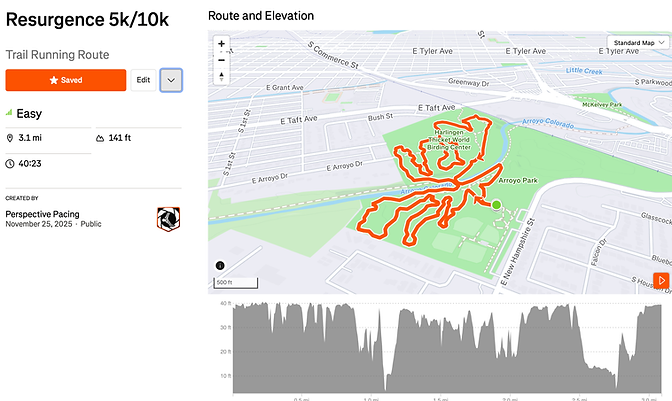672x401 pixels.
Task: Open the map info icon
Action: coord(220,265)
